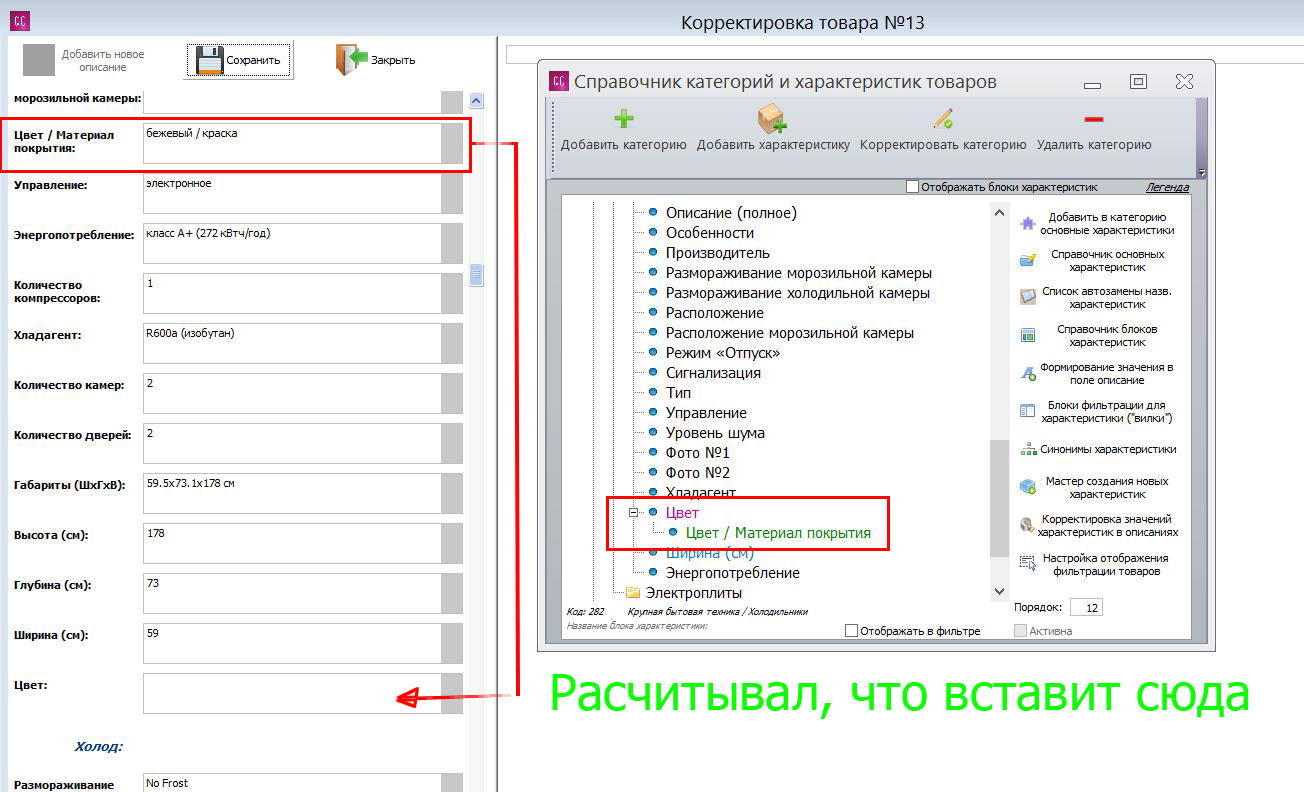The height and width of the screenshot is (792, 1304).
Task: Select 'Фото №2' item
Action: click(698, 473)
